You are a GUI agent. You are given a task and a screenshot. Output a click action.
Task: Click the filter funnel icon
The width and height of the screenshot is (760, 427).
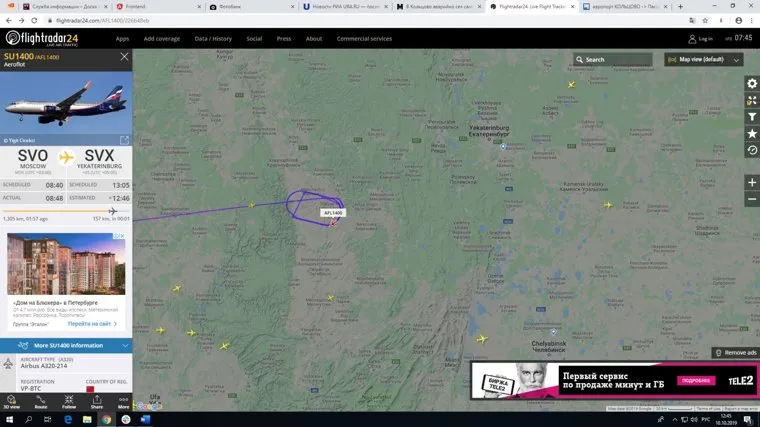[751, 117]
